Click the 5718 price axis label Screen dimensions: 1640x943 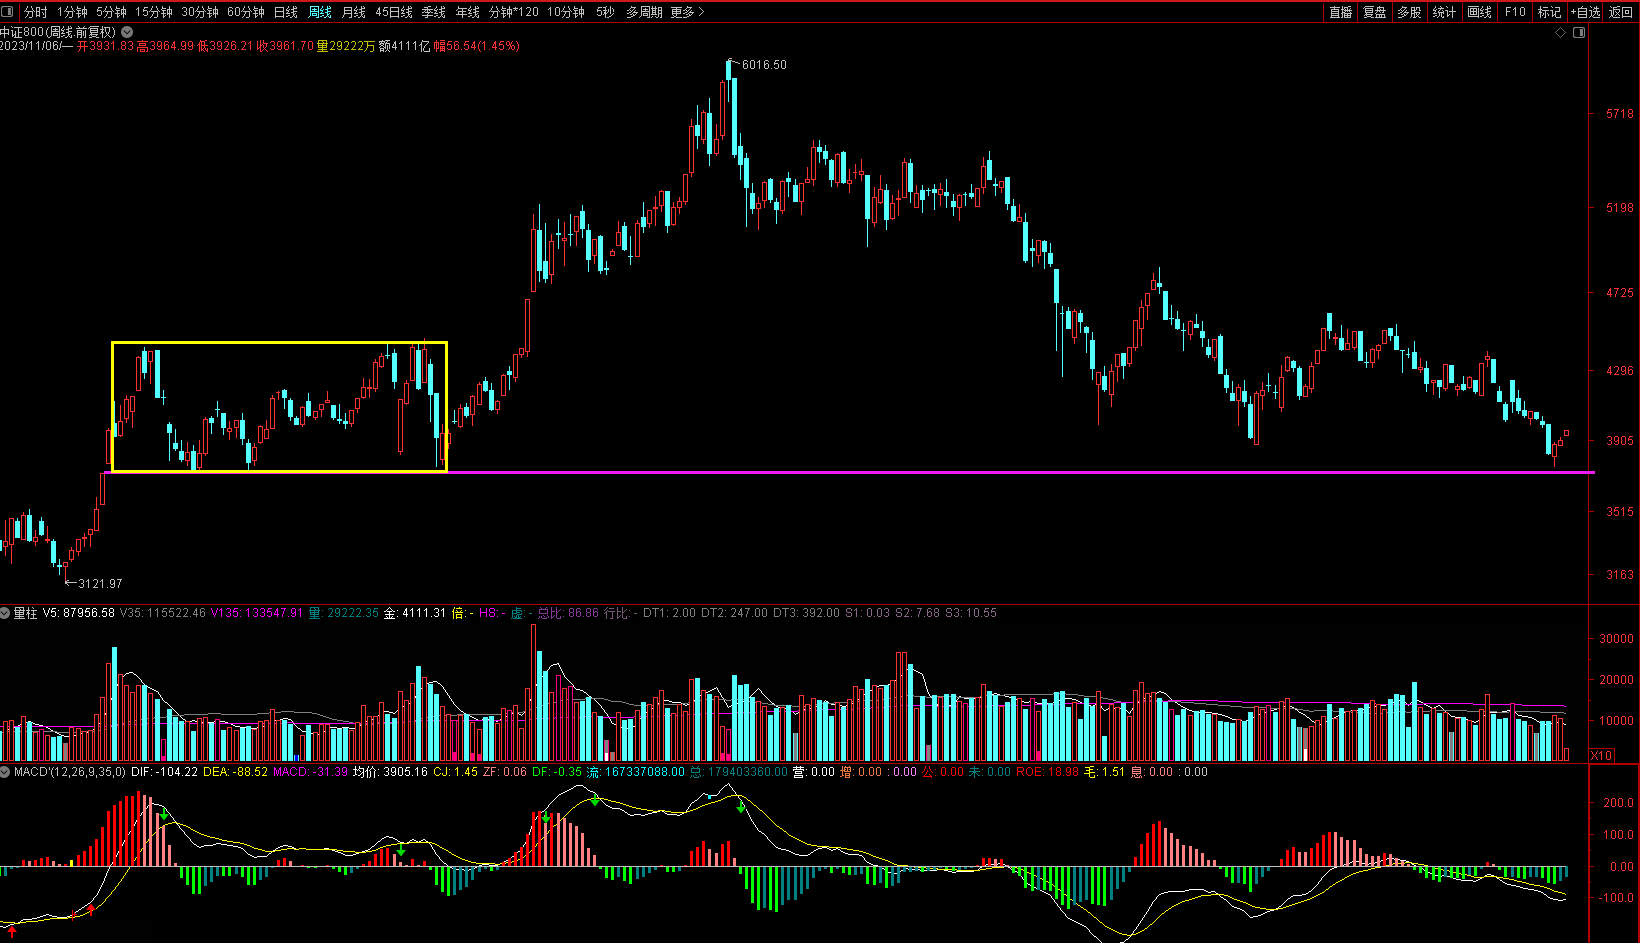click(x=1620, y=114)
